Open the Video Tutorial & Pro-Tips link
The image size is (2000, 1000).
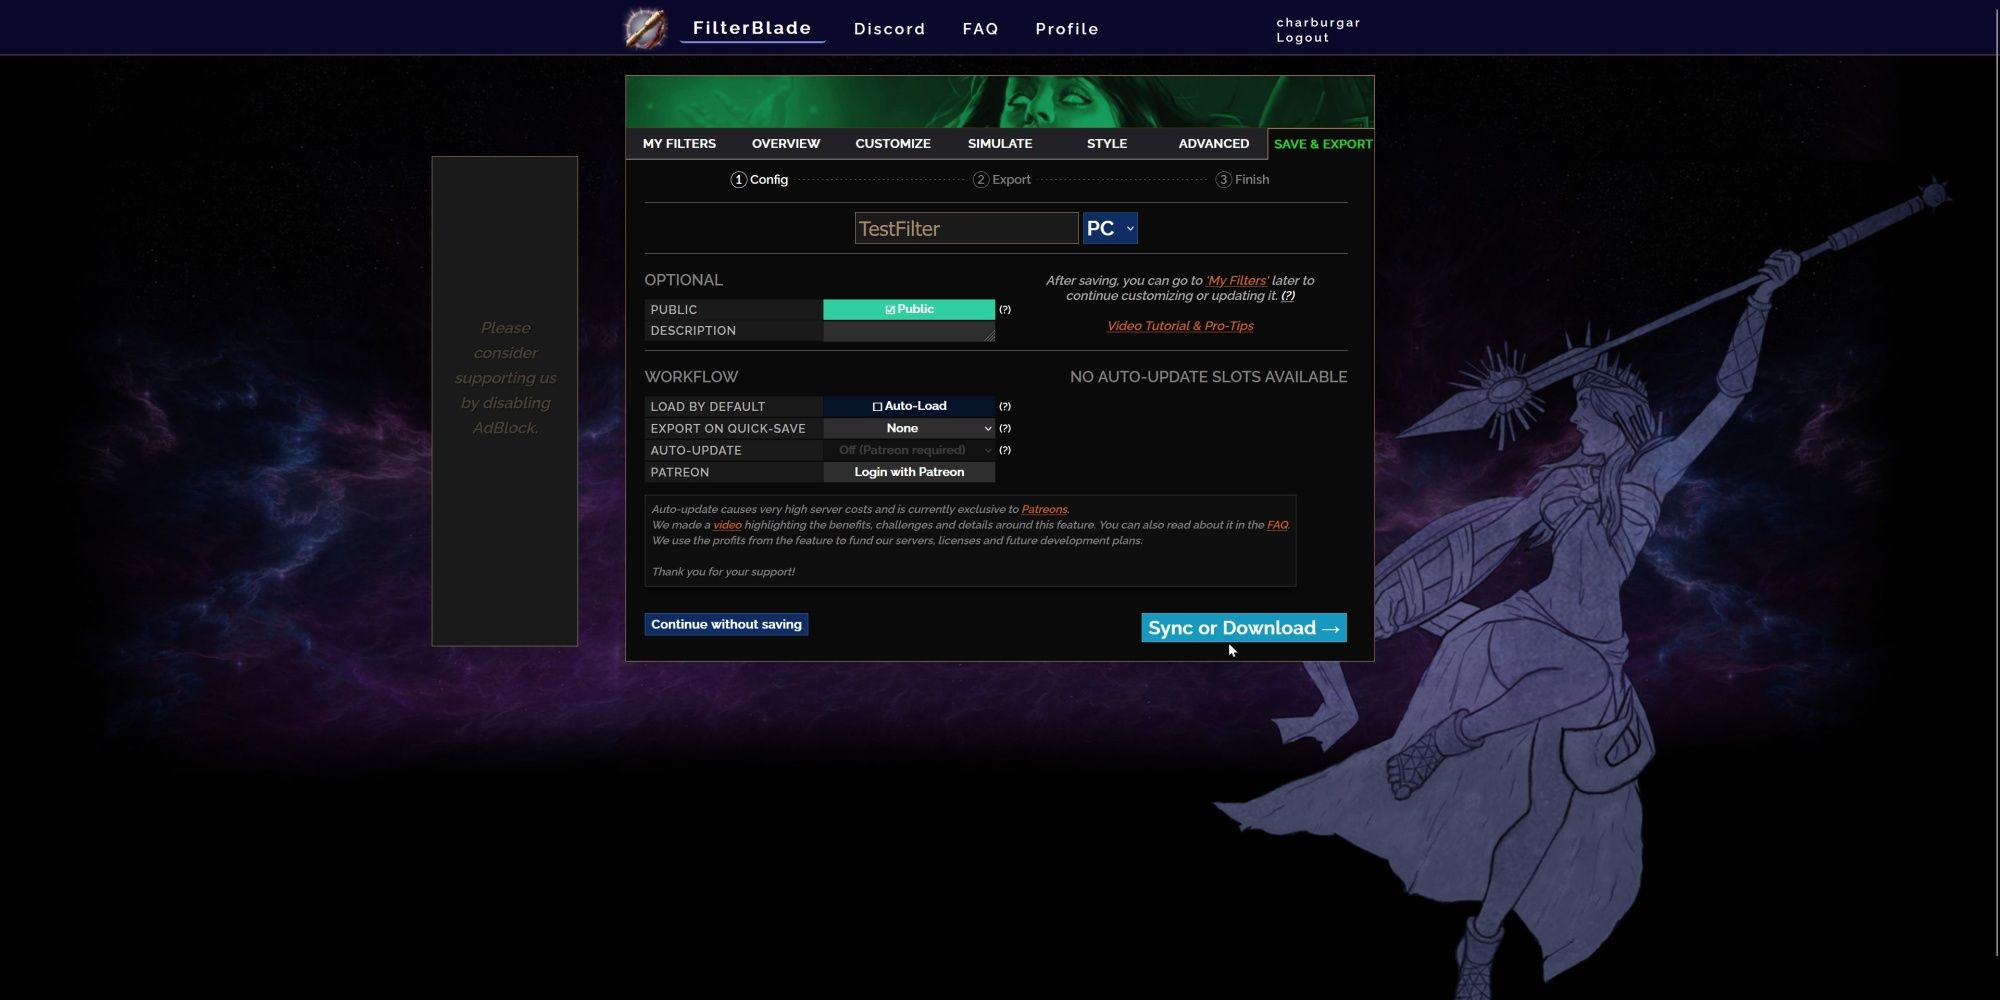[x=1180, y=326]
